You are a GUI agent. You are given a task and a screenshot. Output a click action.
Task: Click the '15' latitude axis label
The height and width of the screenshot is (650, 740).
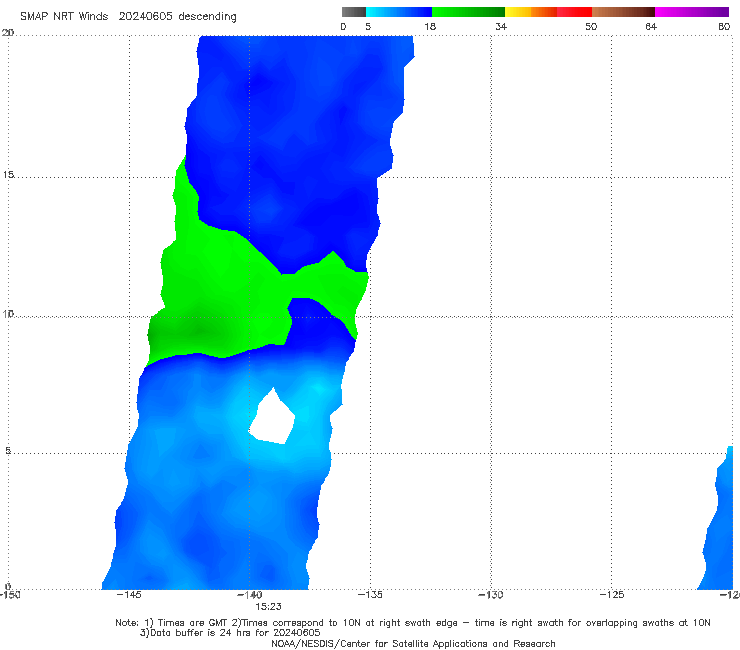point(8,175)
